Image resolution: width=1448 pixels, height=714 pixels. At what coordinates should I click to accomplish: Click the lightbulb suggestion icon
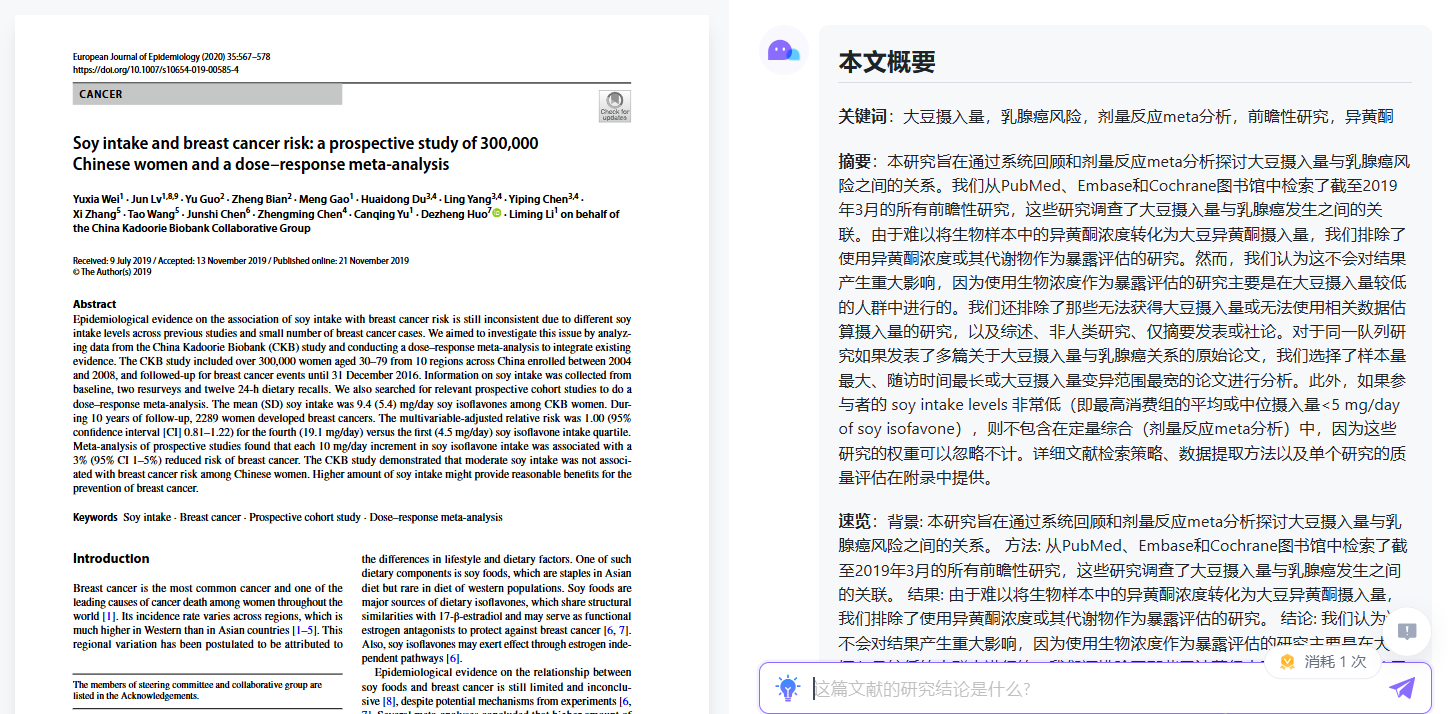(x=788, y=688)
